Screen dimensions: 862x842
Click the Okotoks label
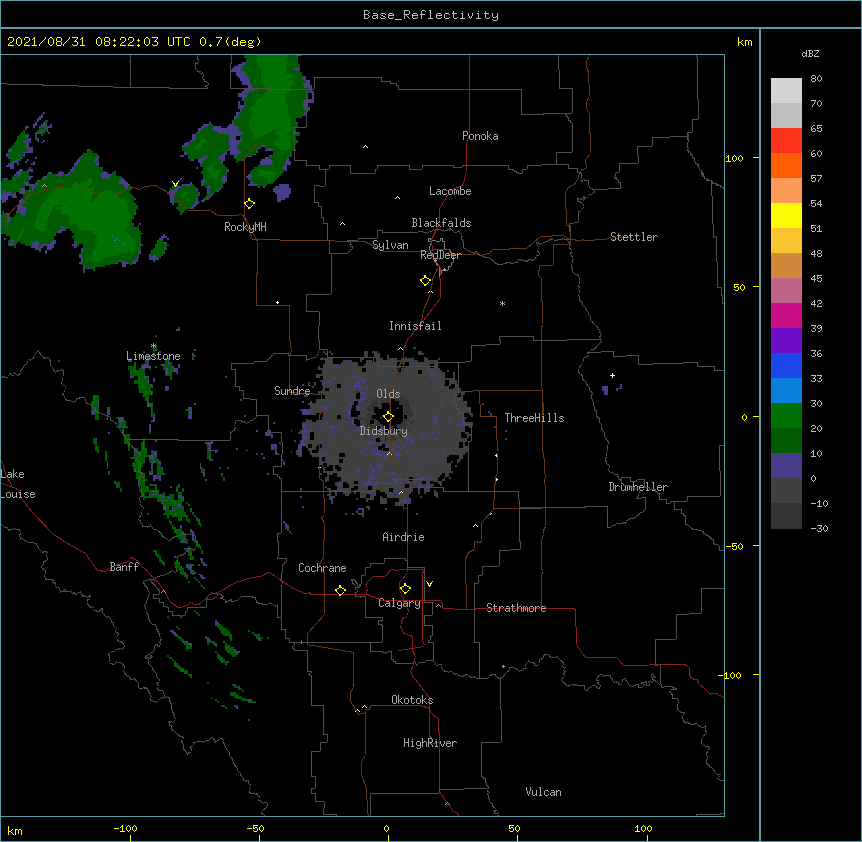tap(412, 700)
